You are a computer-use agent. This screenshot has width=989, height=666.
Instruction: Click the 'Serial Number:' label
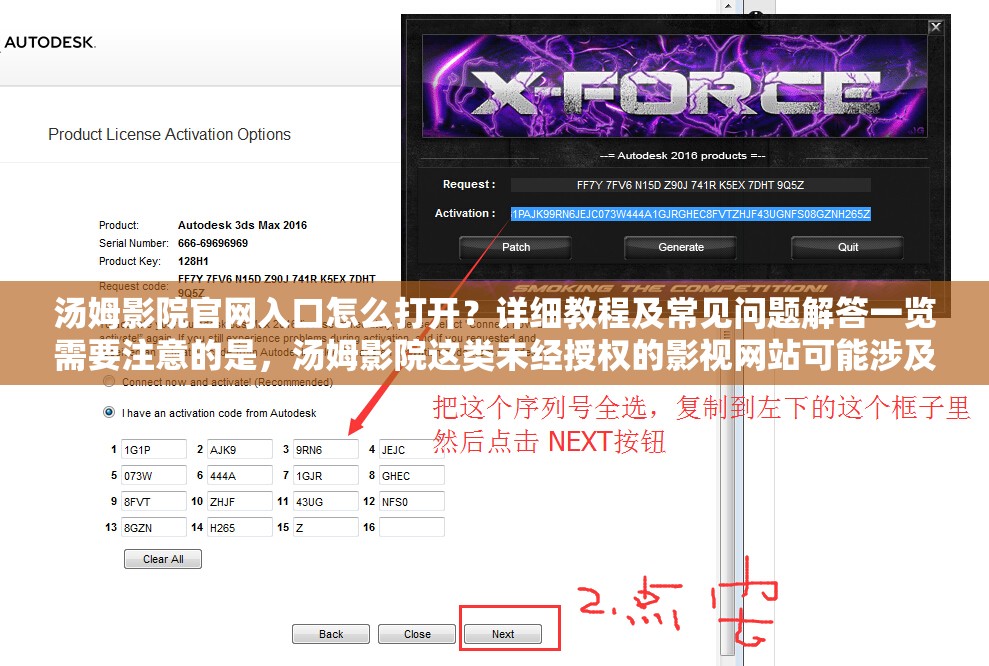point(134,243)
